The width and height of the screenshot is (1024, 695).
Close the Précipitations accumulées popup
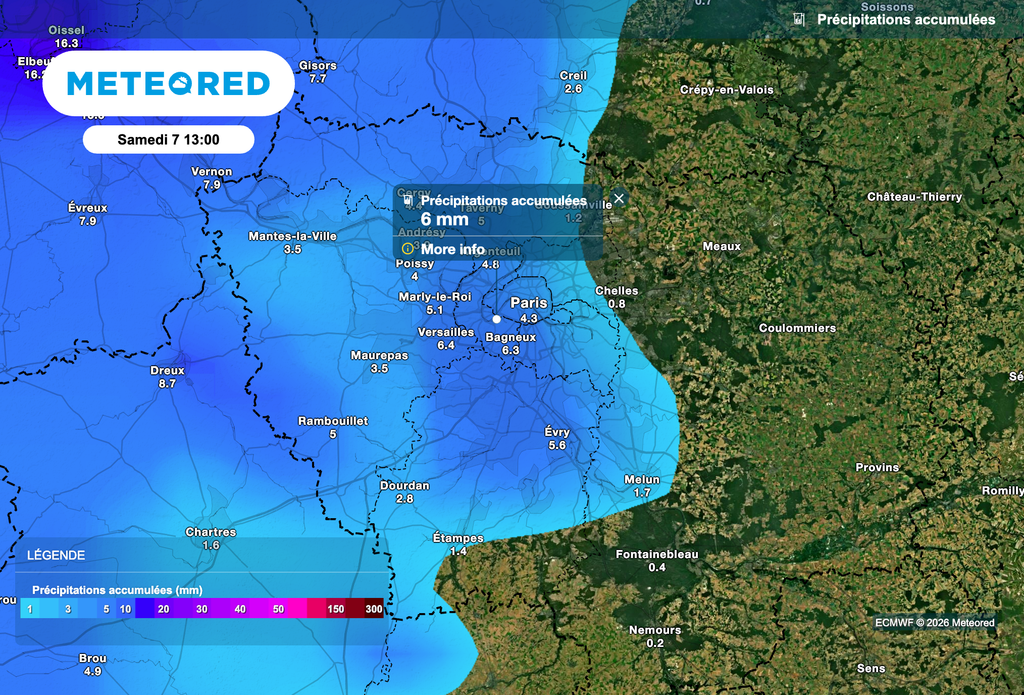619,199
